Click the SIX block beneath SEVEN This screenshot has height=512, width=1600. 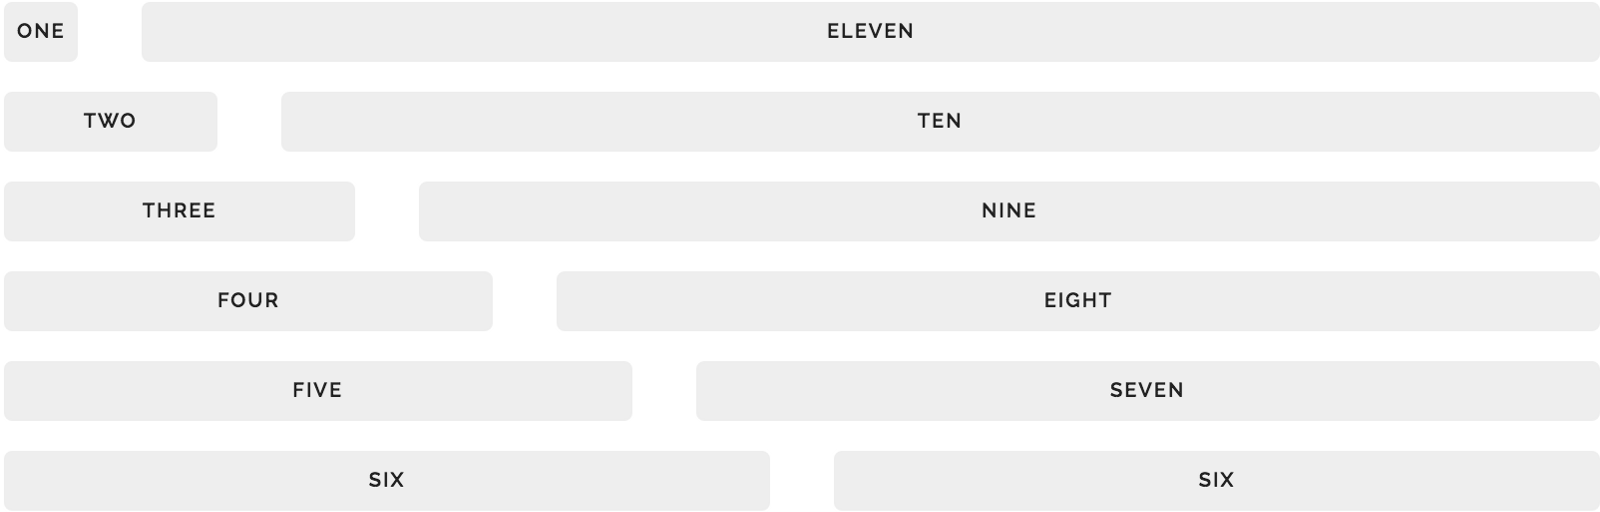click(x=1216, y=481)
